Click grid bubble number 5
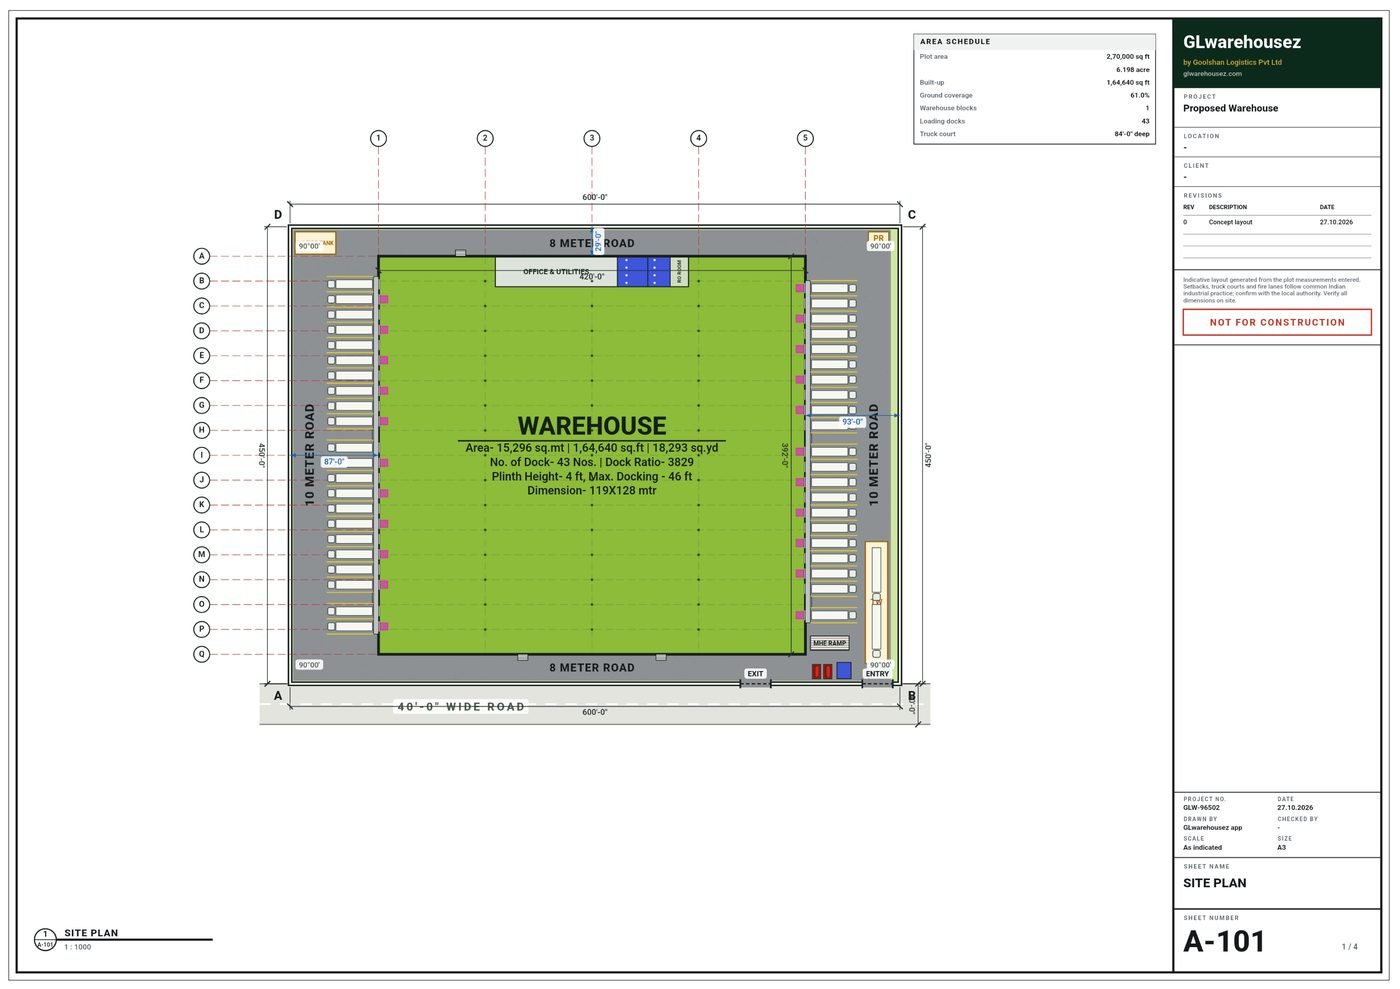 click(x=805, y=138)
